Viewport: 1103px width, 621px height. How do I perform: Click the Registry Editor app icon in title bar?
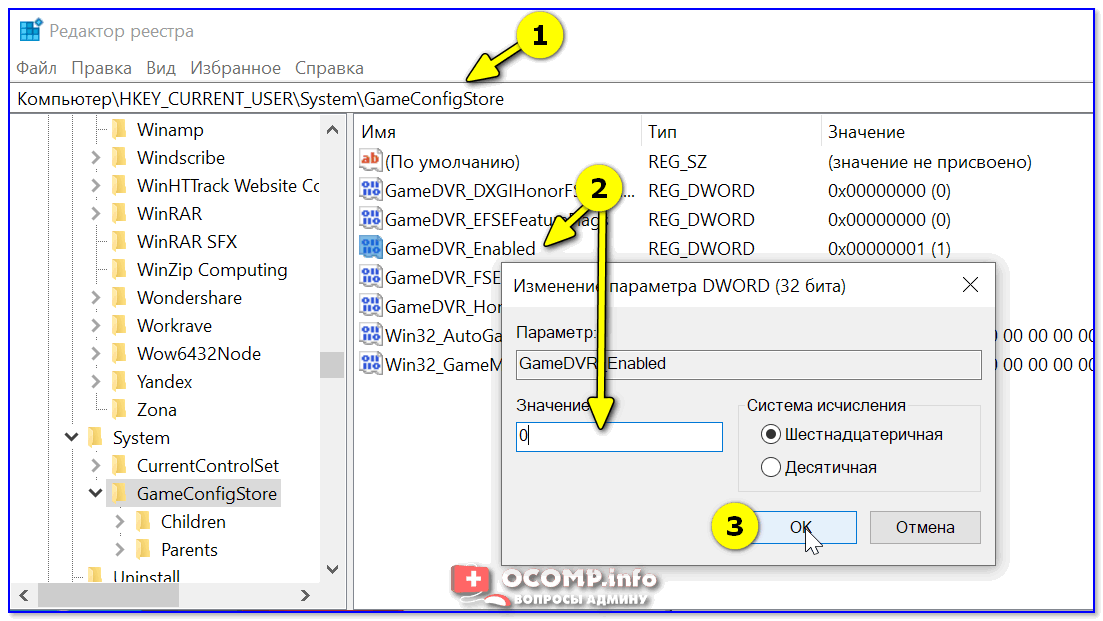(x=30, y=31)
